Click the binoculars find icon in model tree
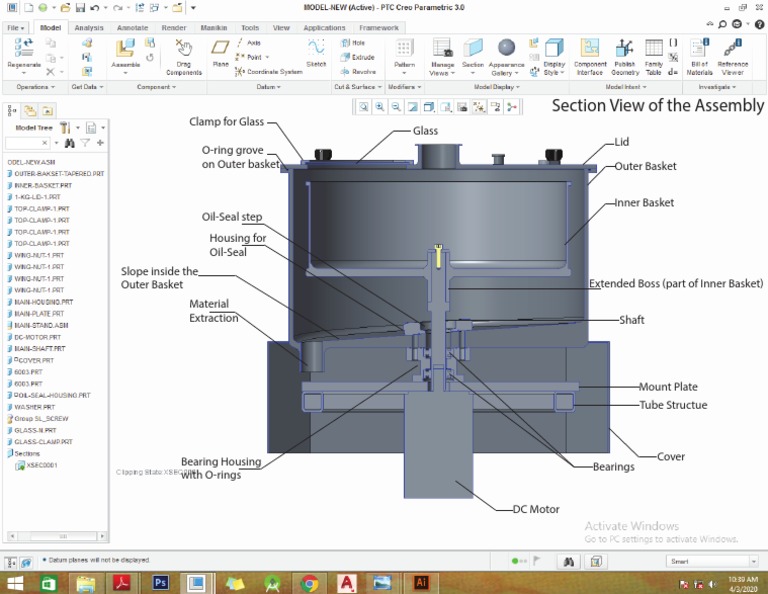The width and height of the screenshot is (768, 594). [70, 143]
